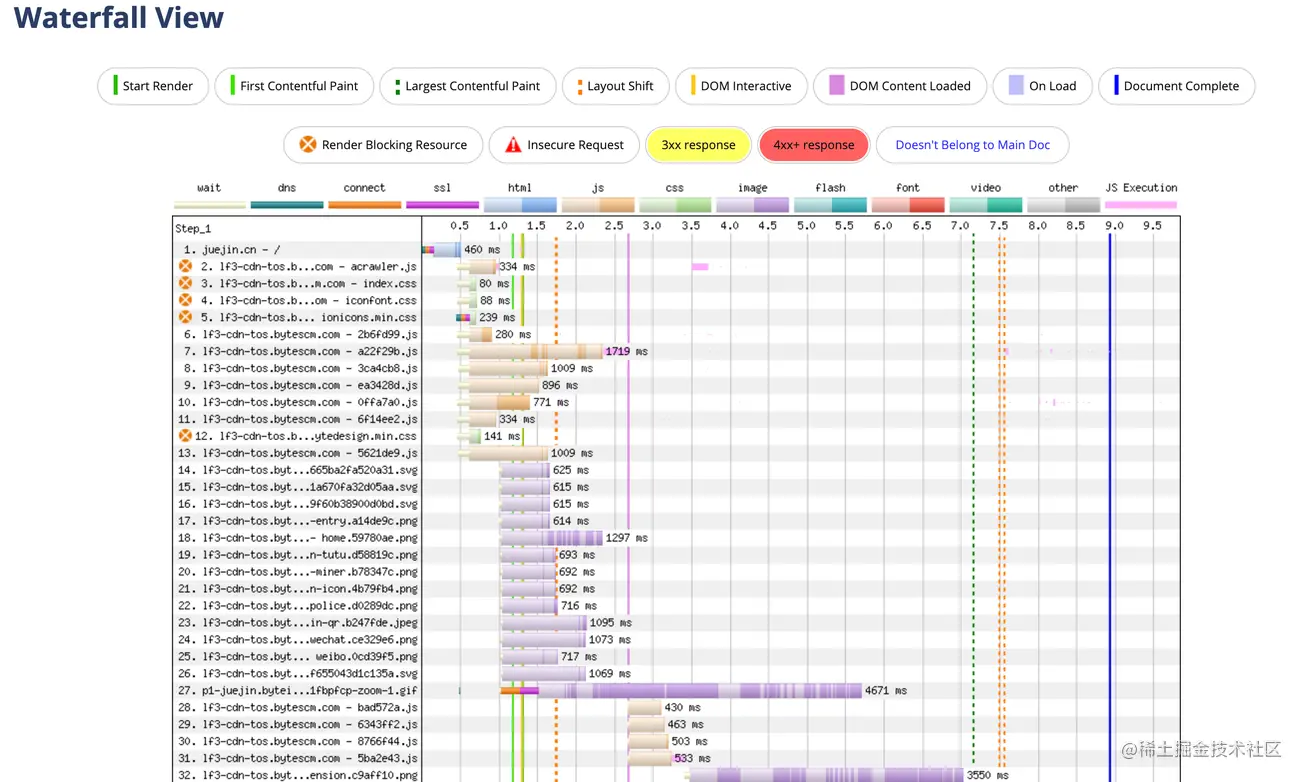Image resolution: width=1304 pixels, height=782 pixels.
Task: Click the ssl color key bar
Action: coord(442,205)
